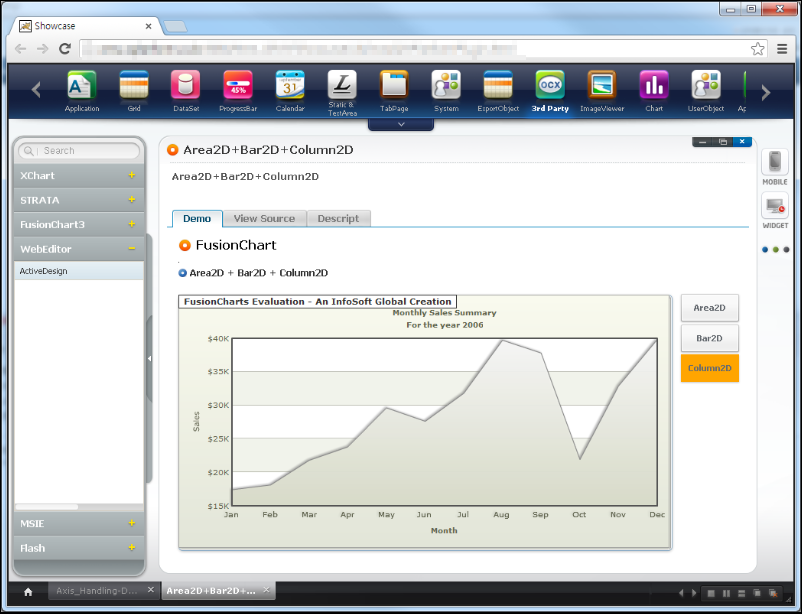Open the DataSet category icon
Viewport: 802px width, 614px height.
tap(185, 86)
